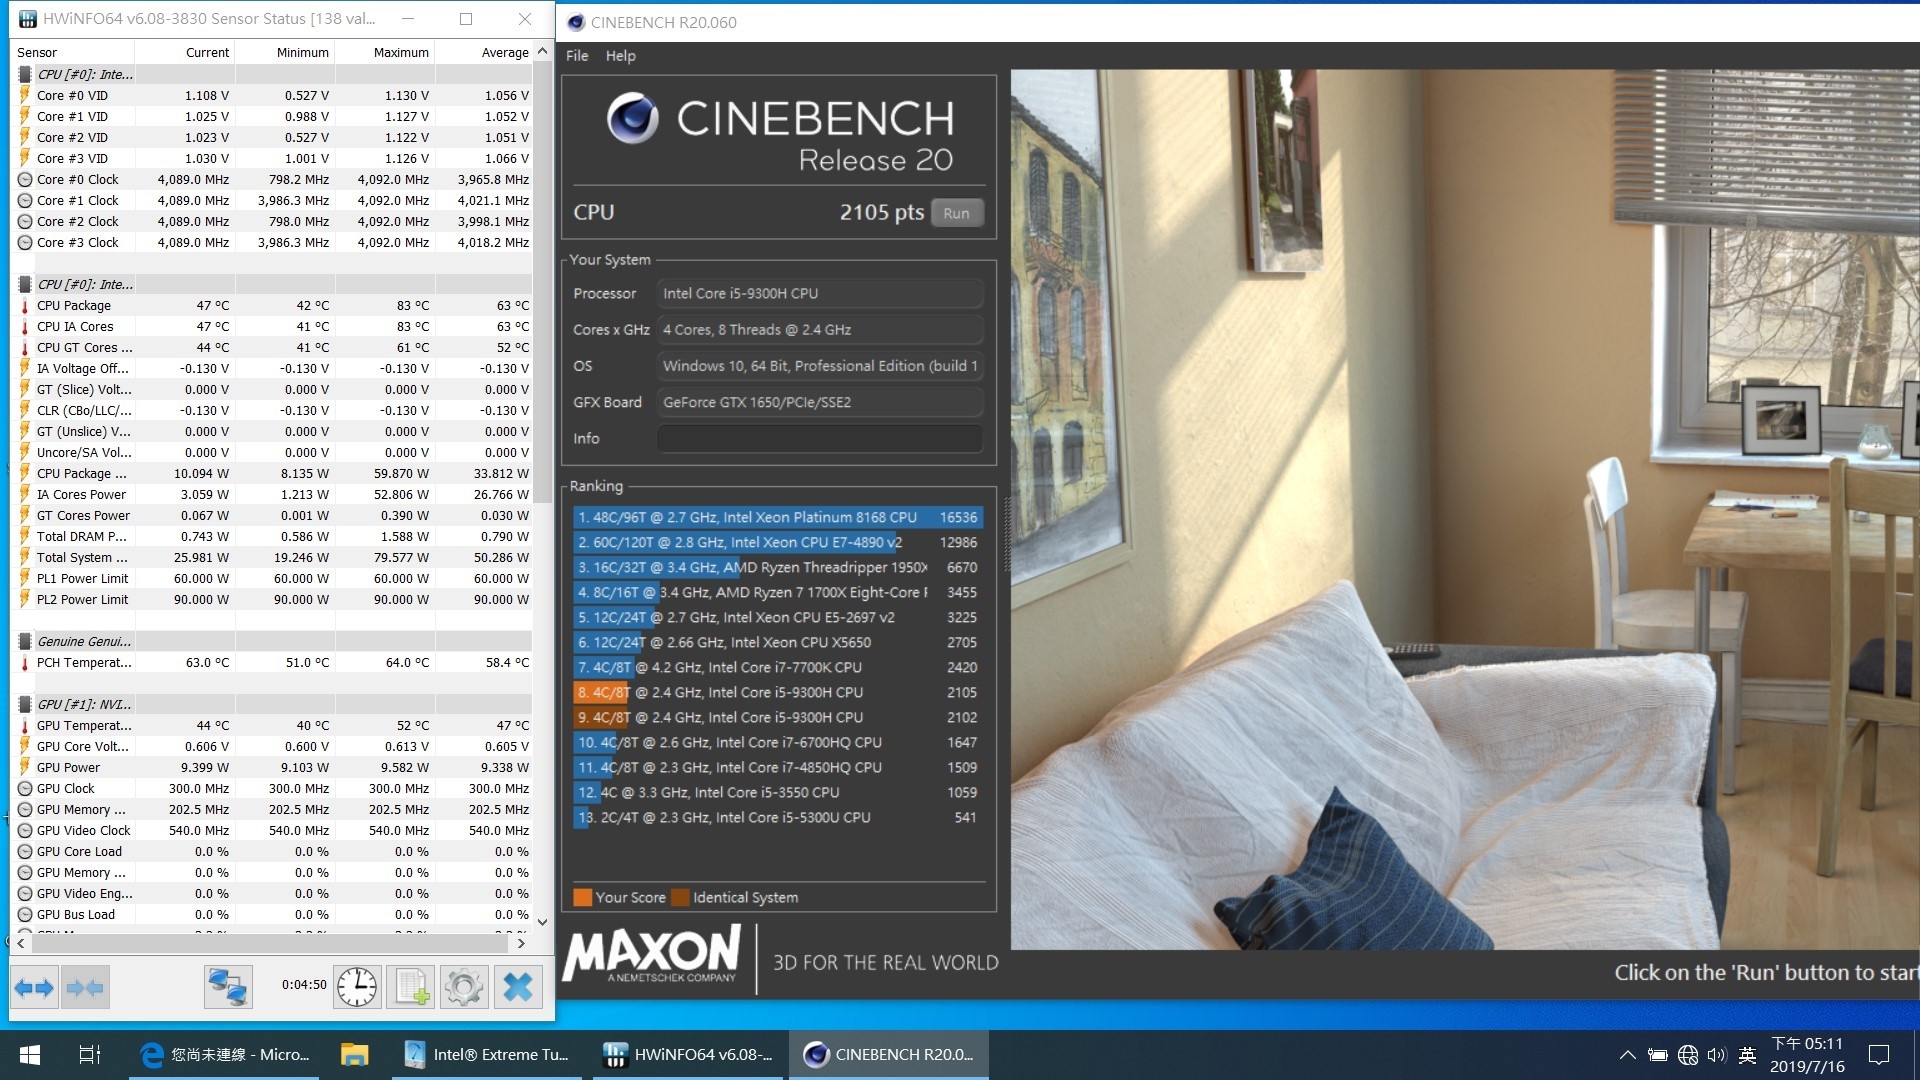
Task: Open the Windows Start menu
Action: [x=30, y=1055]
